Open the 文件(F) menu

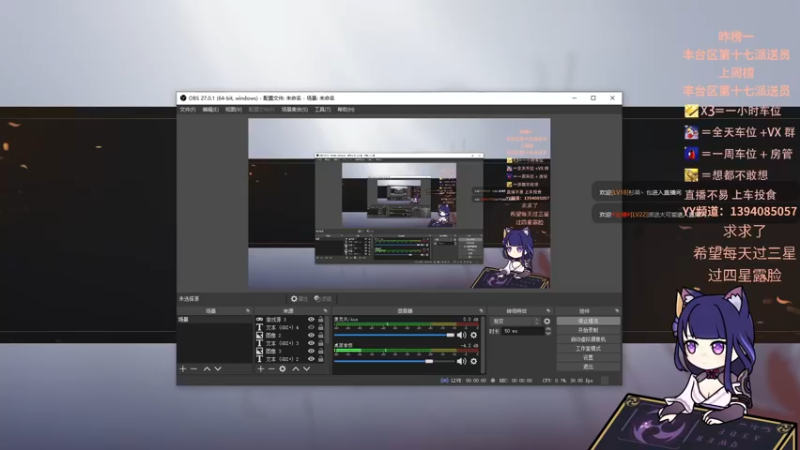[x=187, y=110]
